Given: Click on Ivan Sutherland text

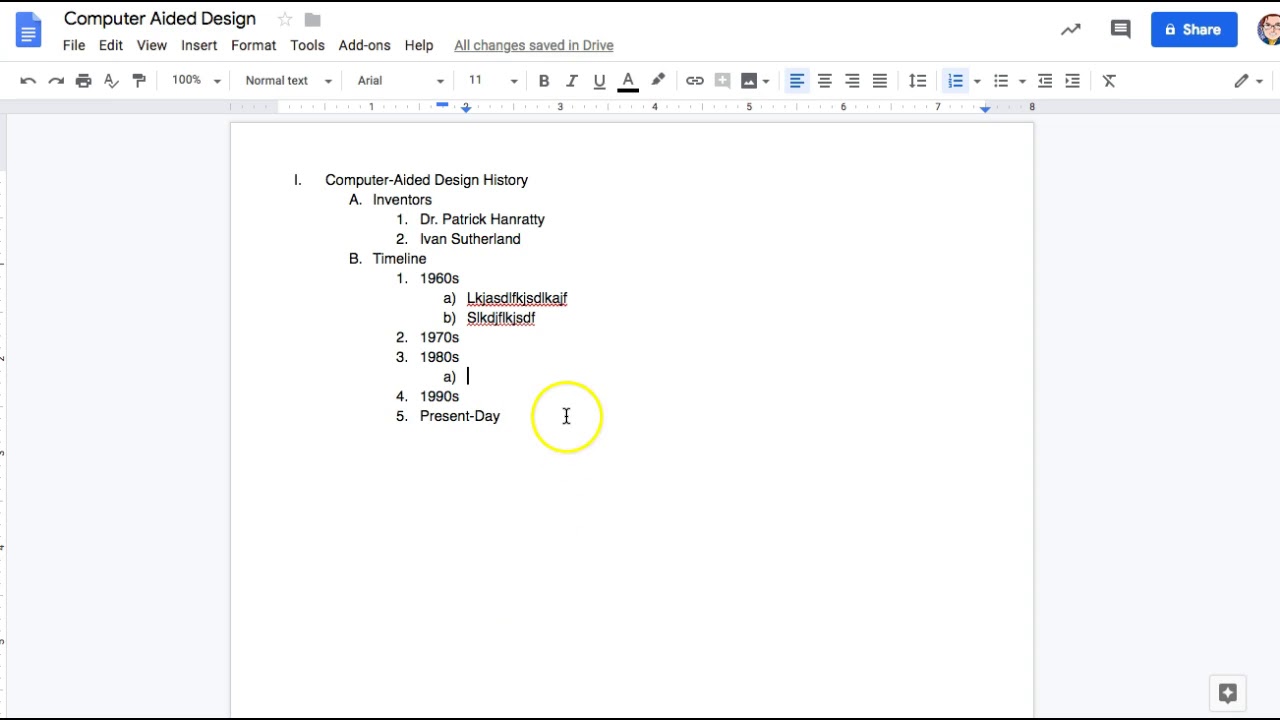Looking at the screenshot, I should point(470,239).
